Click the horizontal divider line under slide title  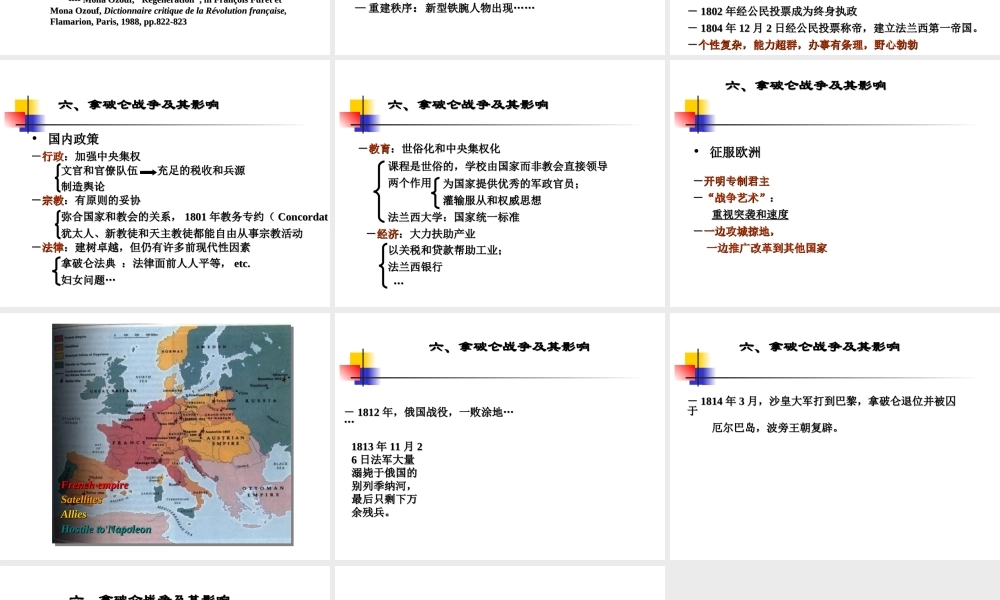tap(162, 125)
